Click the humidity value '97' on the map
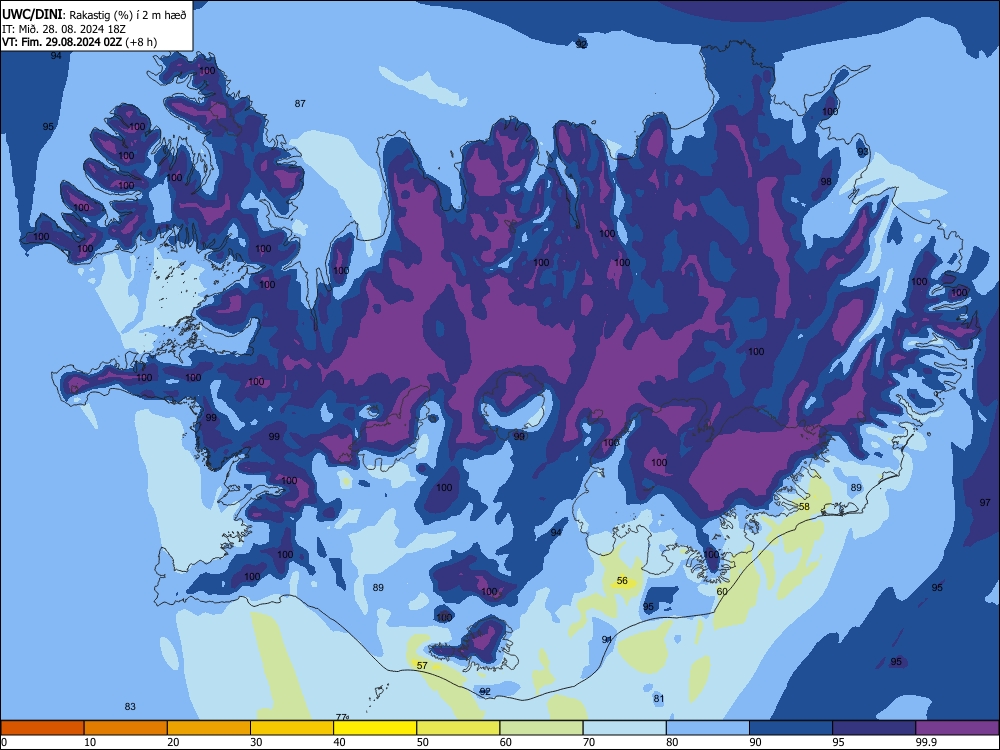This screenshot has height=750, width=1000. coord(985,503)
